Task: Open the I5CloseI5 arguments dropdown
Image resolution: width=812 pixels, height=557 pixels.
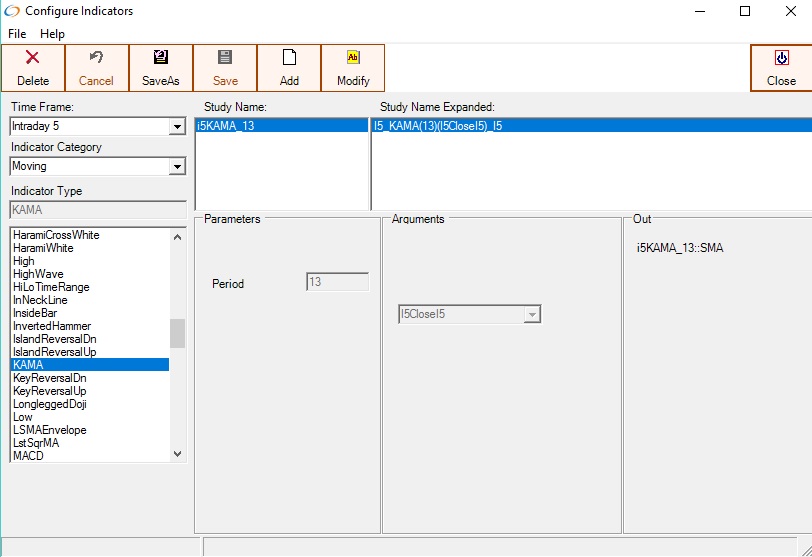Action: tap(532, 315)
